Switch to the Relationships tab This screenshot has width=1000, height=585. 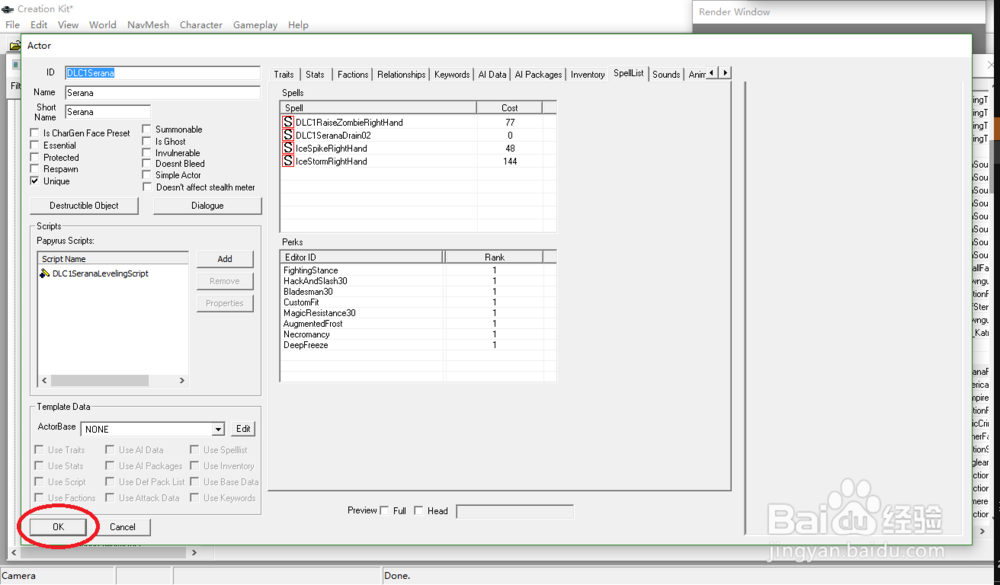[401, 75]
